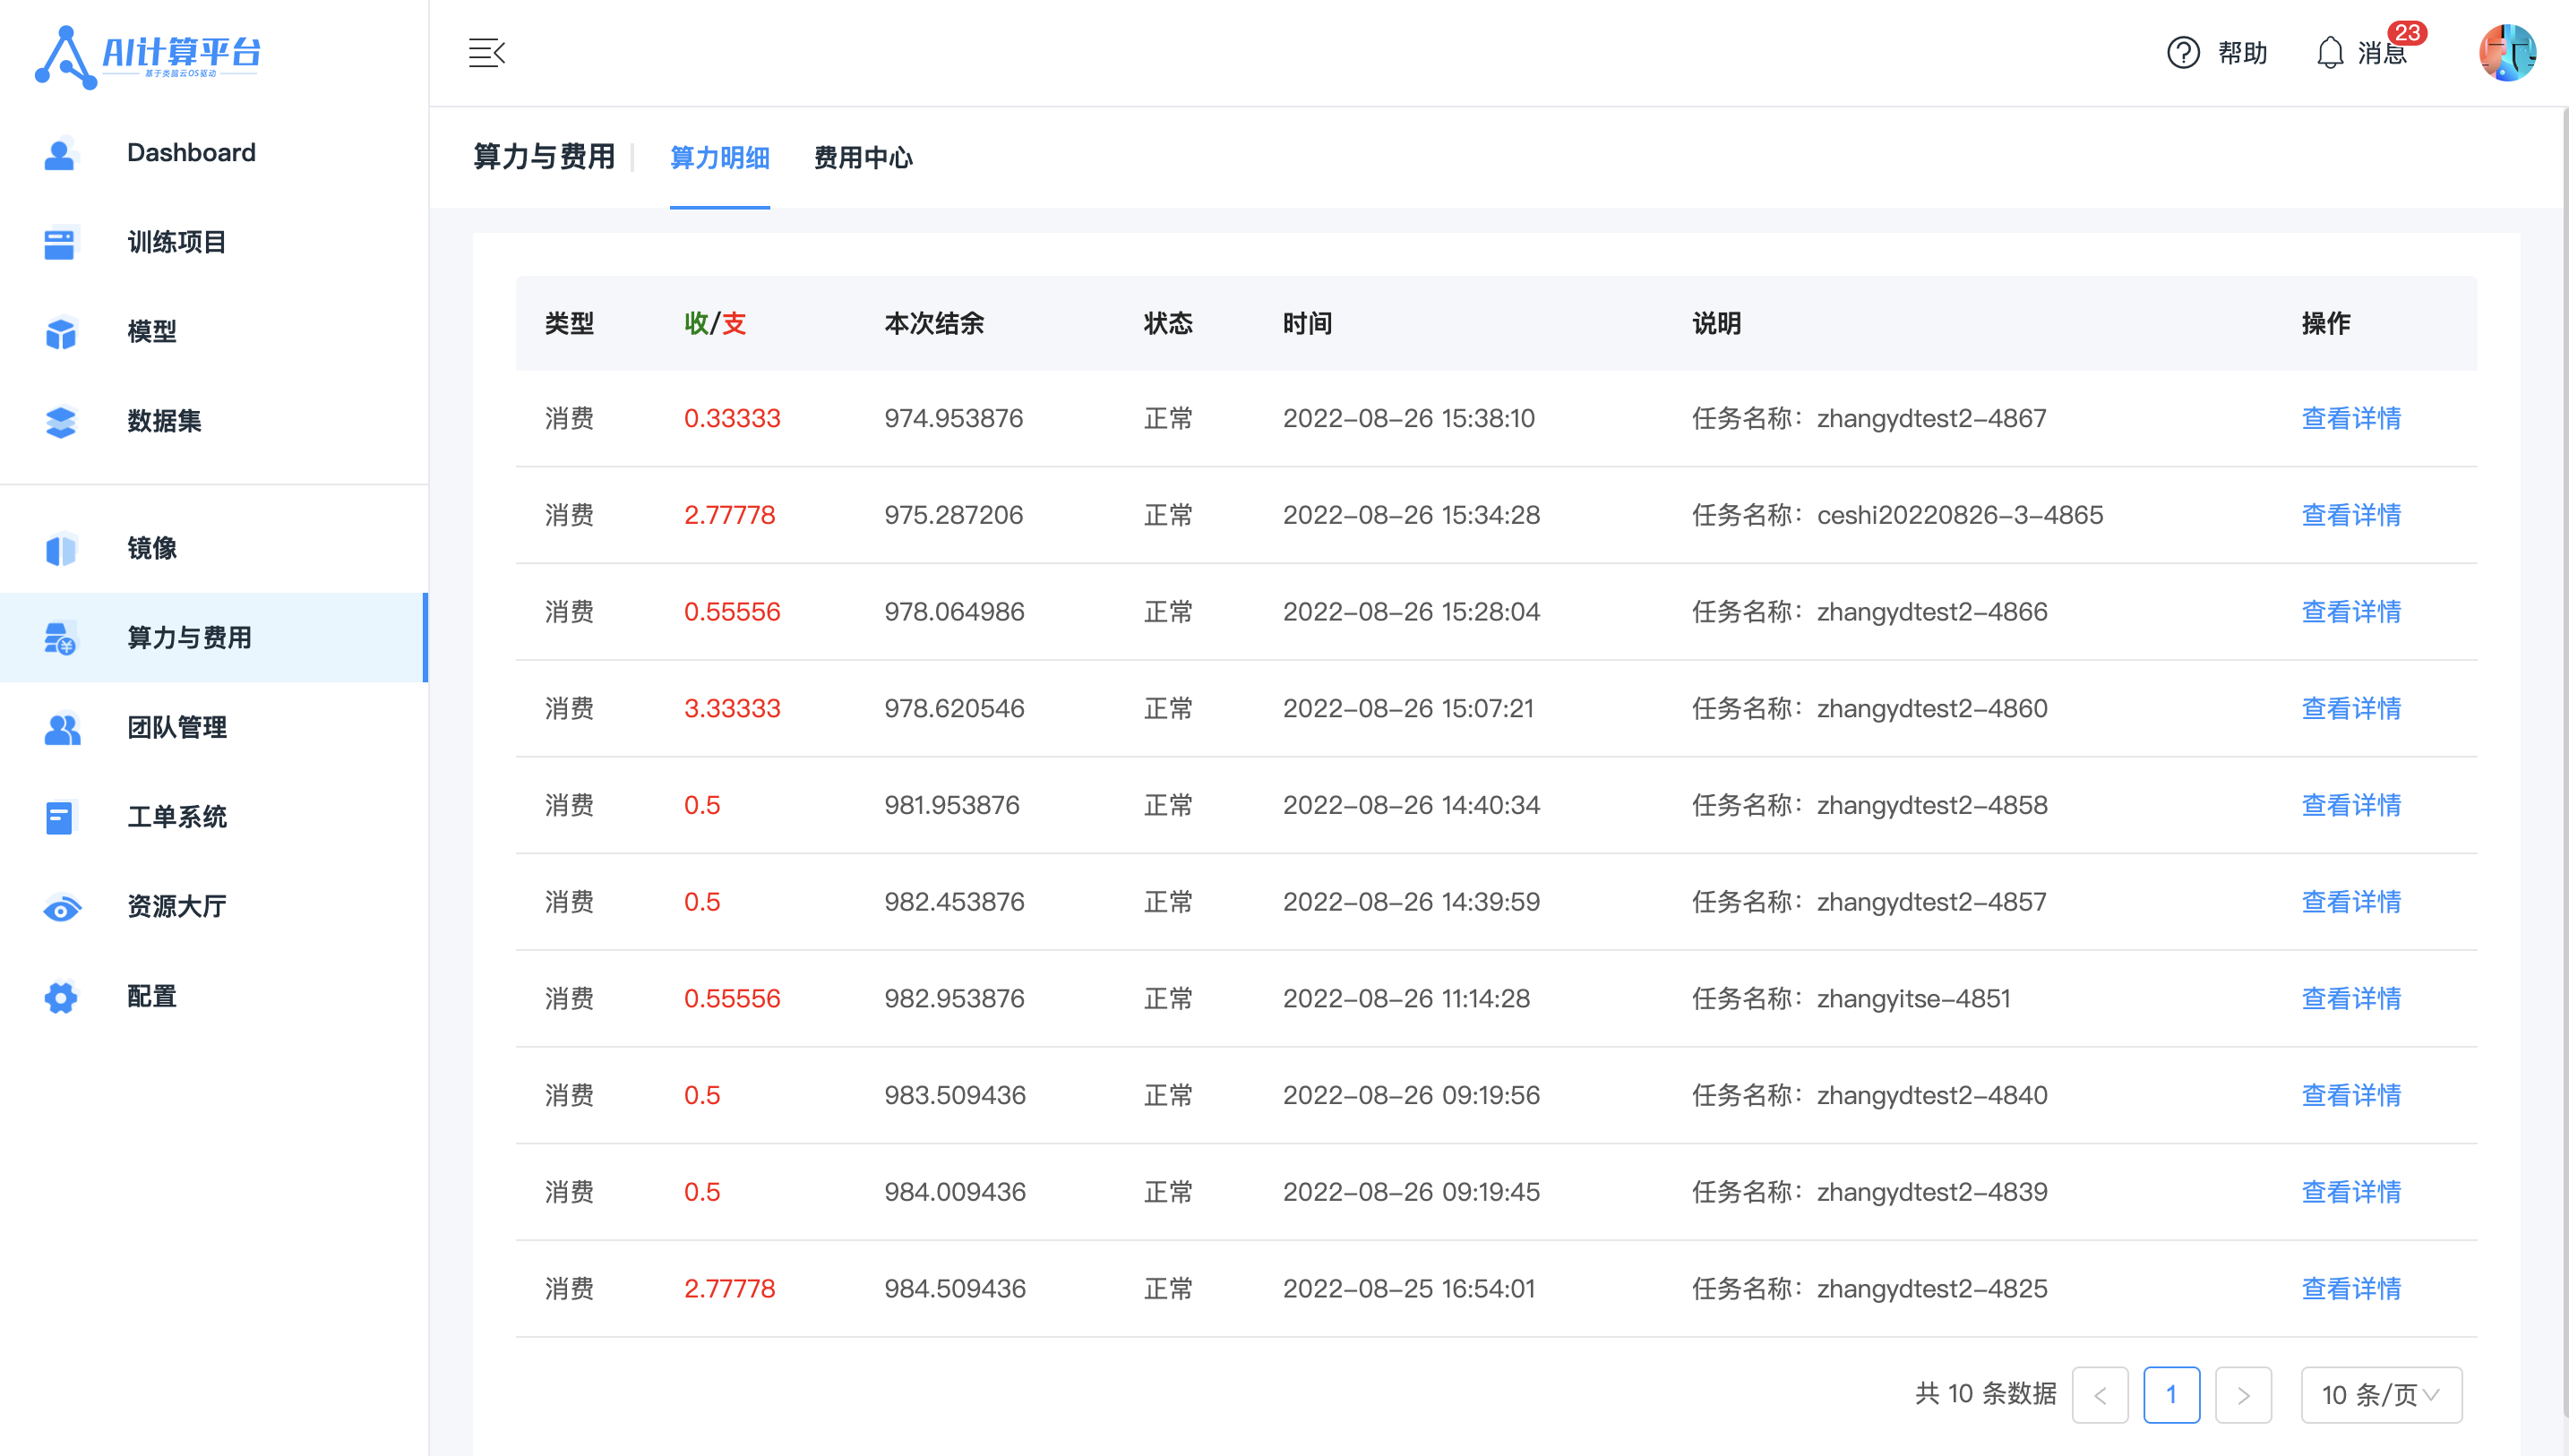Open 数据集 in the sidebar

coord(214,421)
